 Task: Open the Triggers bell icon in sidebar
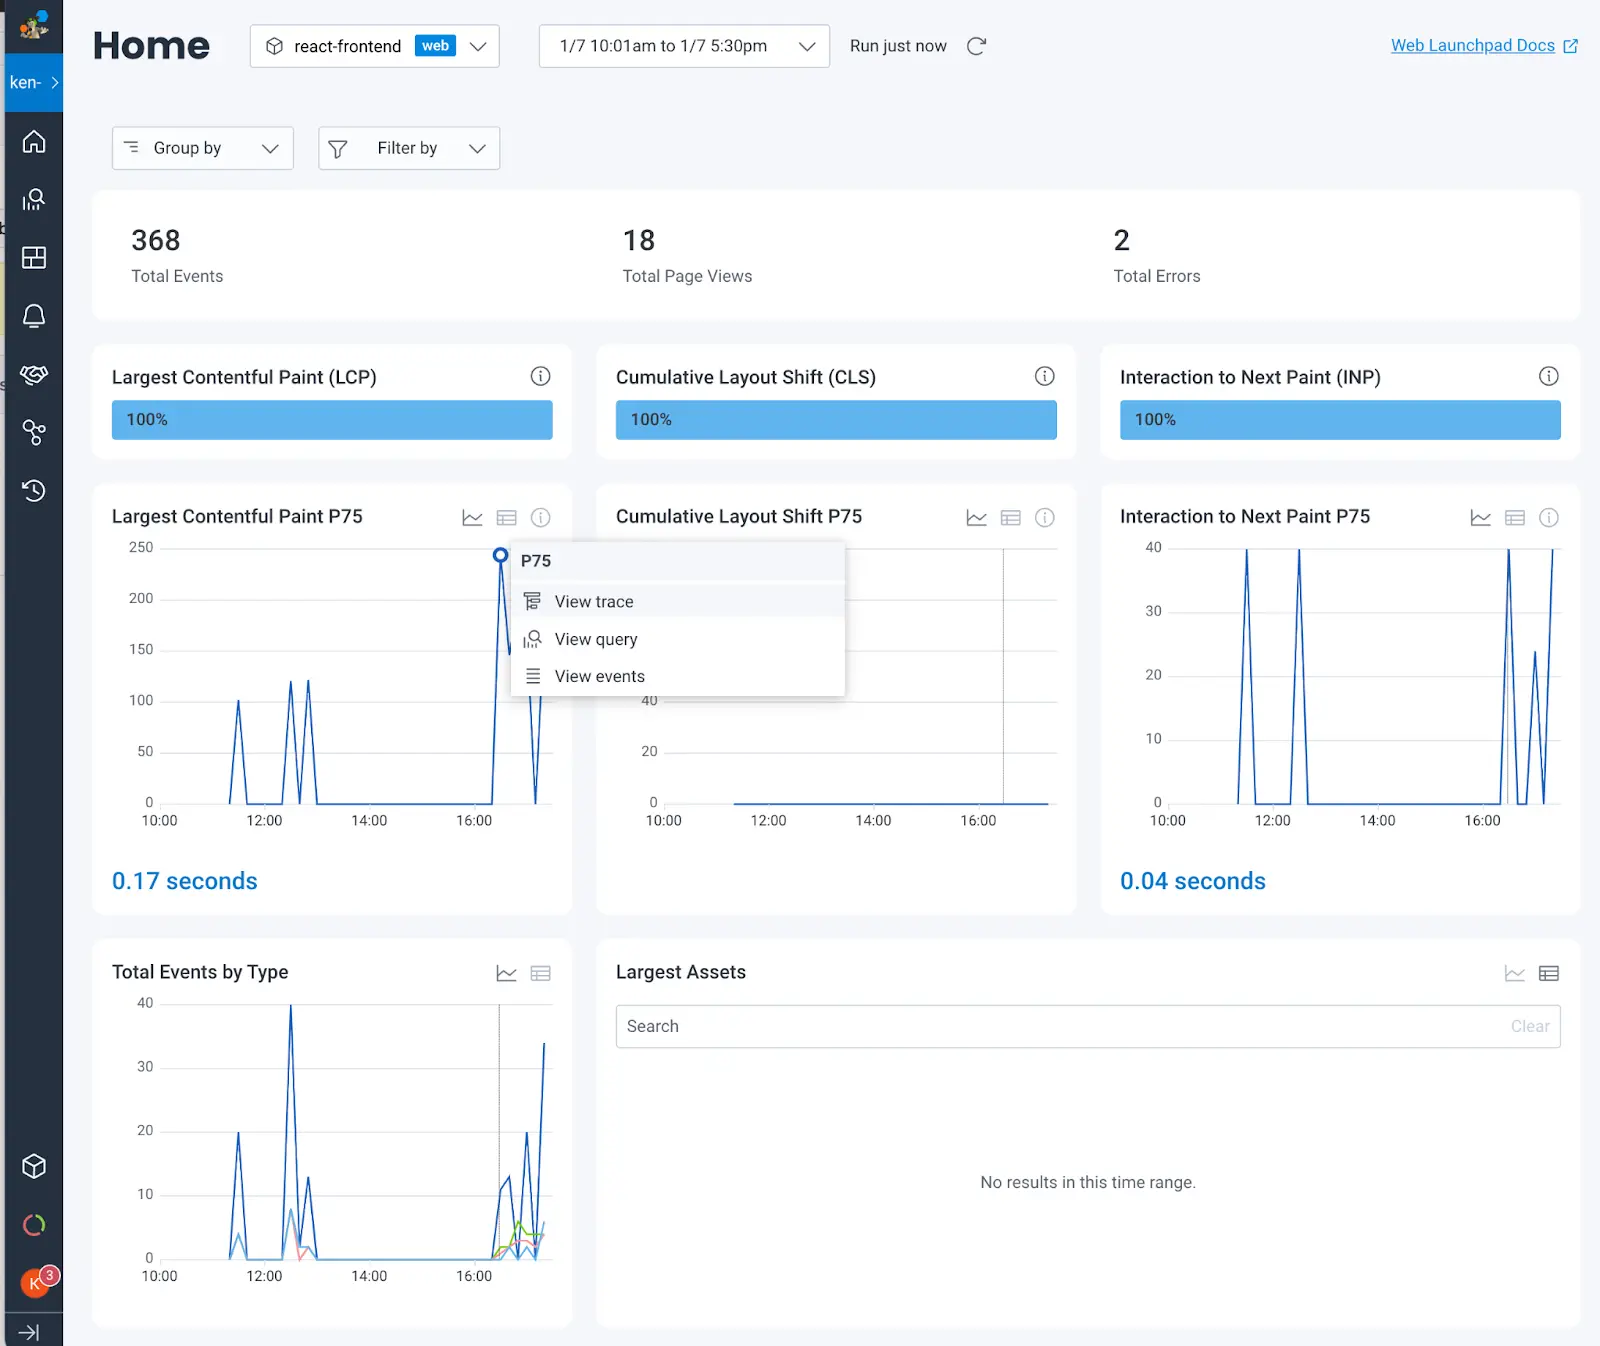(x=34, y=316)
